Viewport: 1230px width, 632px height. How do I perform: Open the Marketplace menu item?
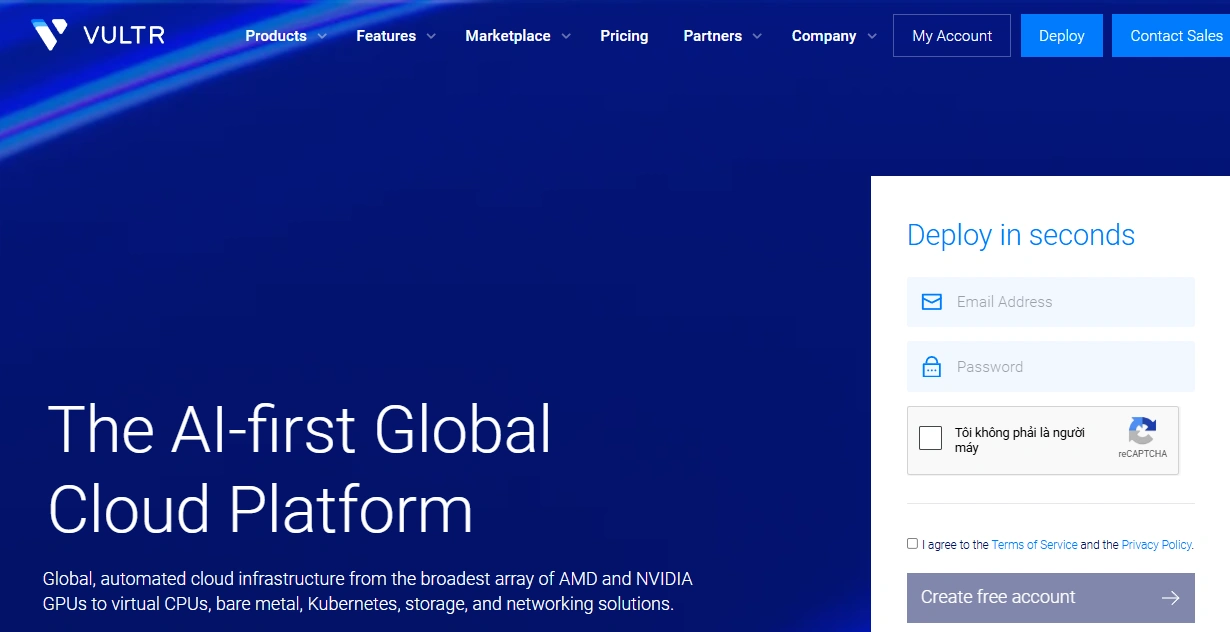pos(508,36)
